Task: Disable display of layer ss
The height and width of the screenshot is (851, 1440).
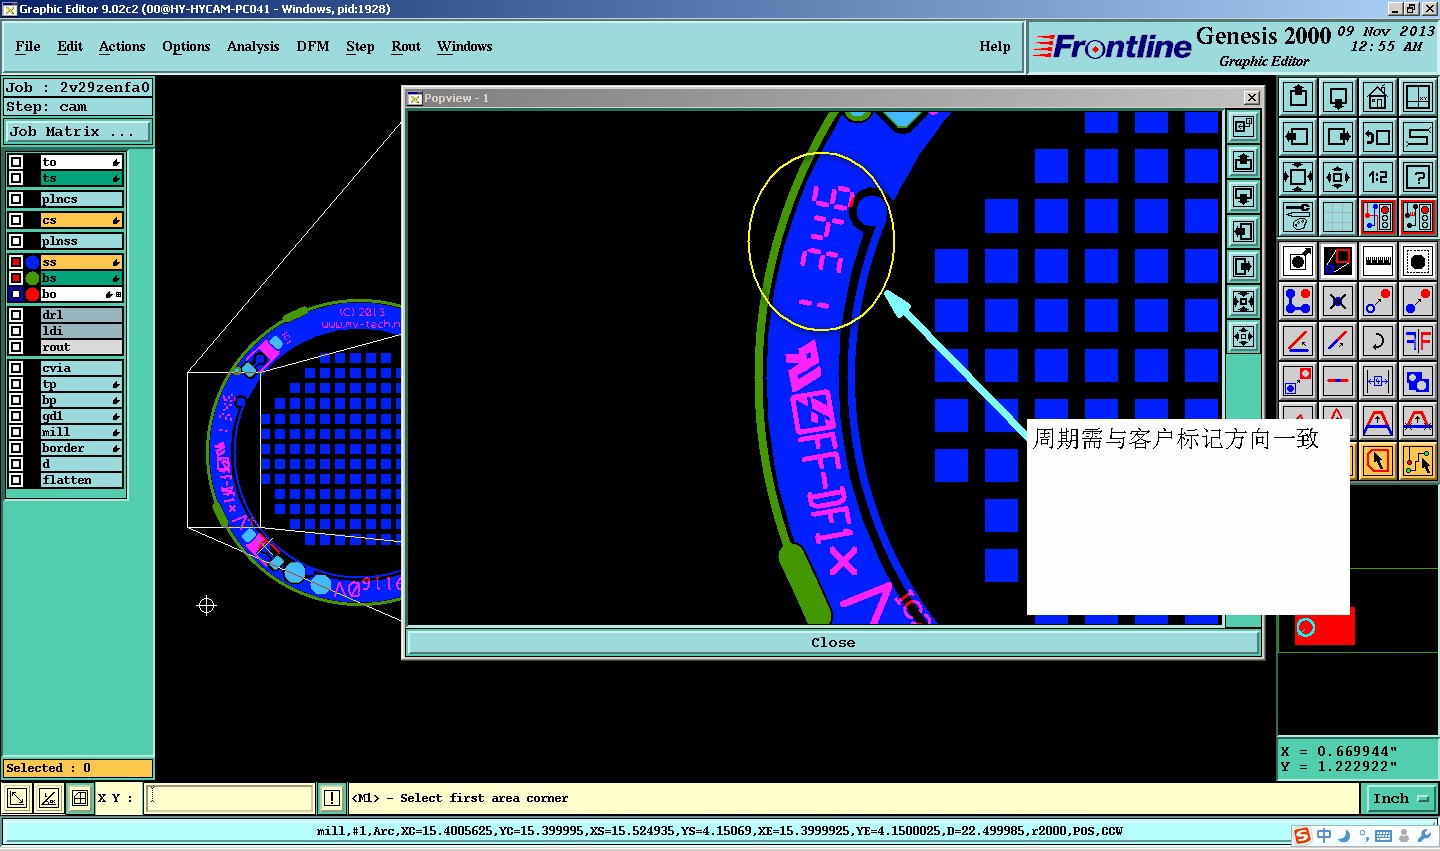Action: pos(16,262)
